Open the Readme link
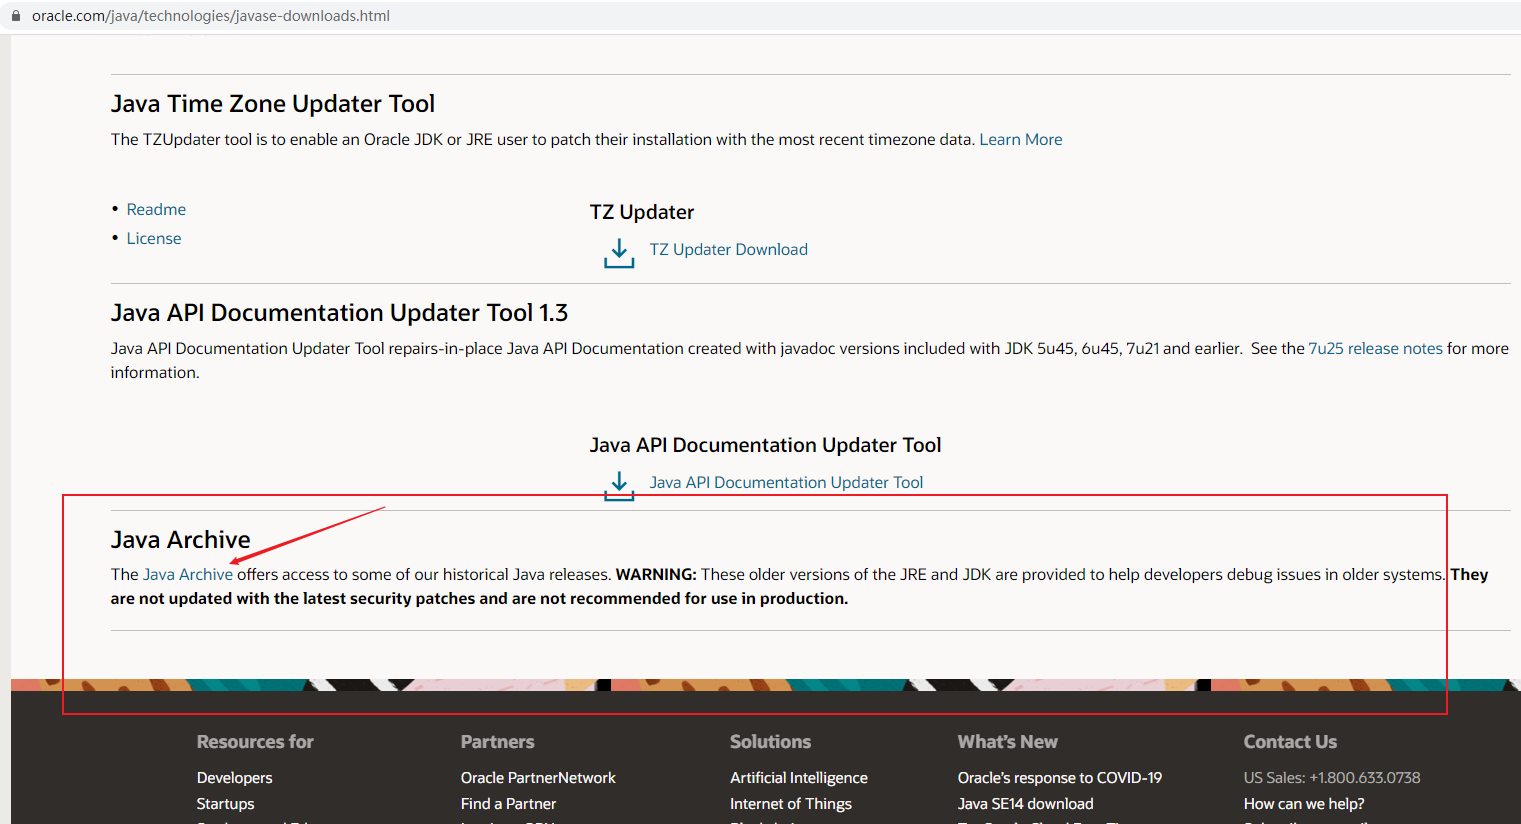This screenshot has height=824, width=1521. (x=156, y=209)
